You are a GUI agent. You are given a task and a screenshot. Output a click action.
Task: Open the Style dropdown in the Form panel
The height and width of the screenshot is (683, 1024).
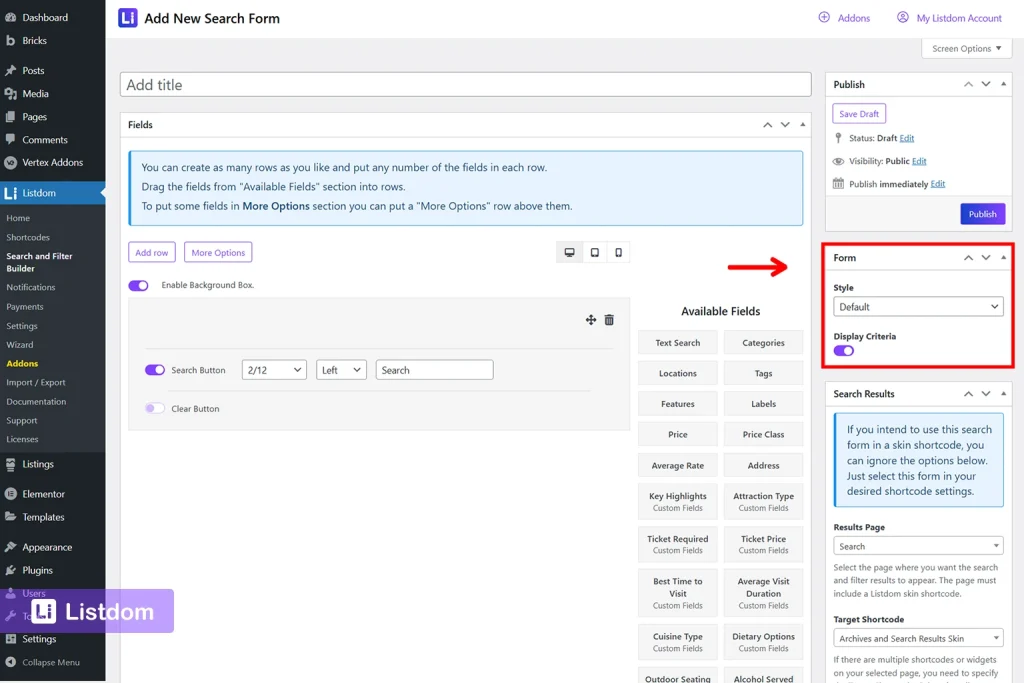[x=918, y=305]
